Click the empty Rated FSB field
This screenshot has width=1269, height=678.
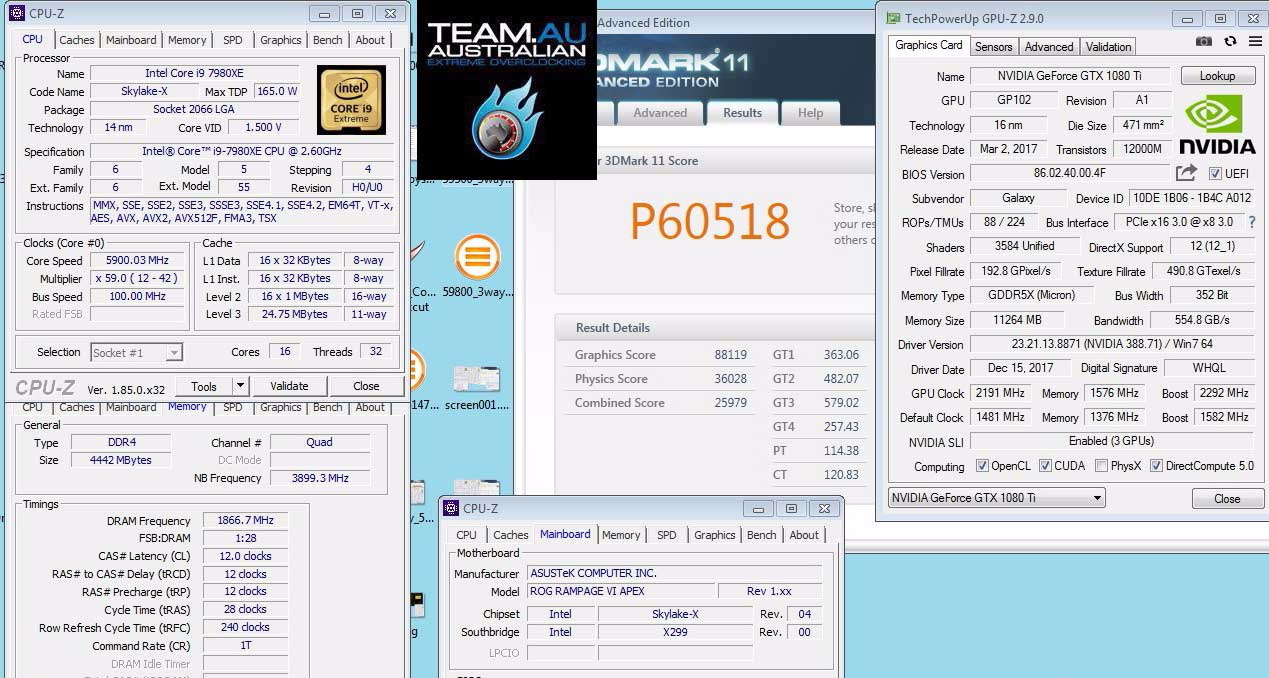138,314
